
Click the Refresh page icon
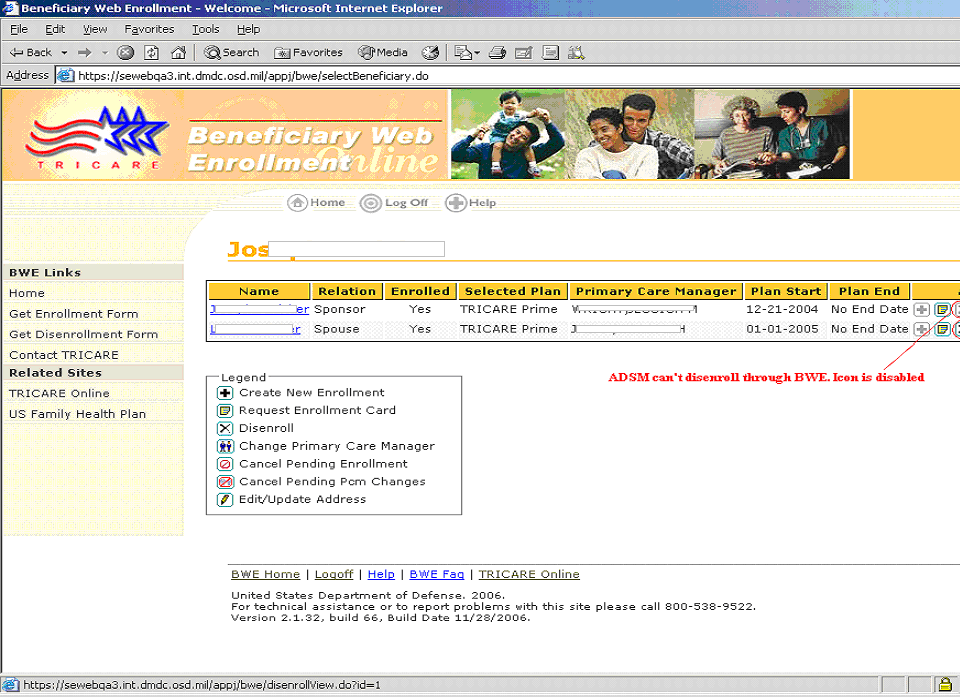[152, 53]
